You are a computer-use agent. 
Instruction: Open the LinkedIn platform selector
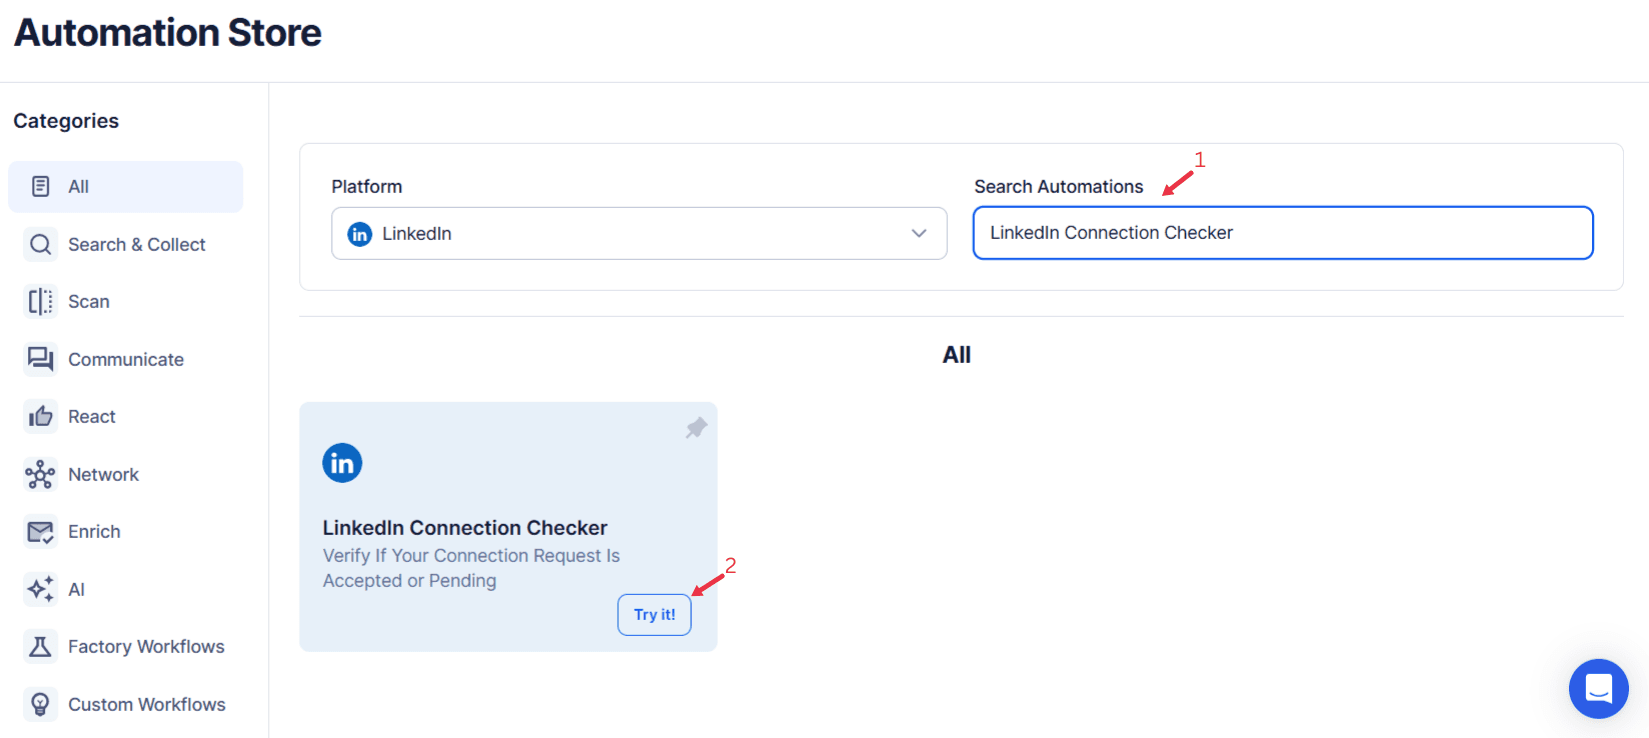pos(639,233)
